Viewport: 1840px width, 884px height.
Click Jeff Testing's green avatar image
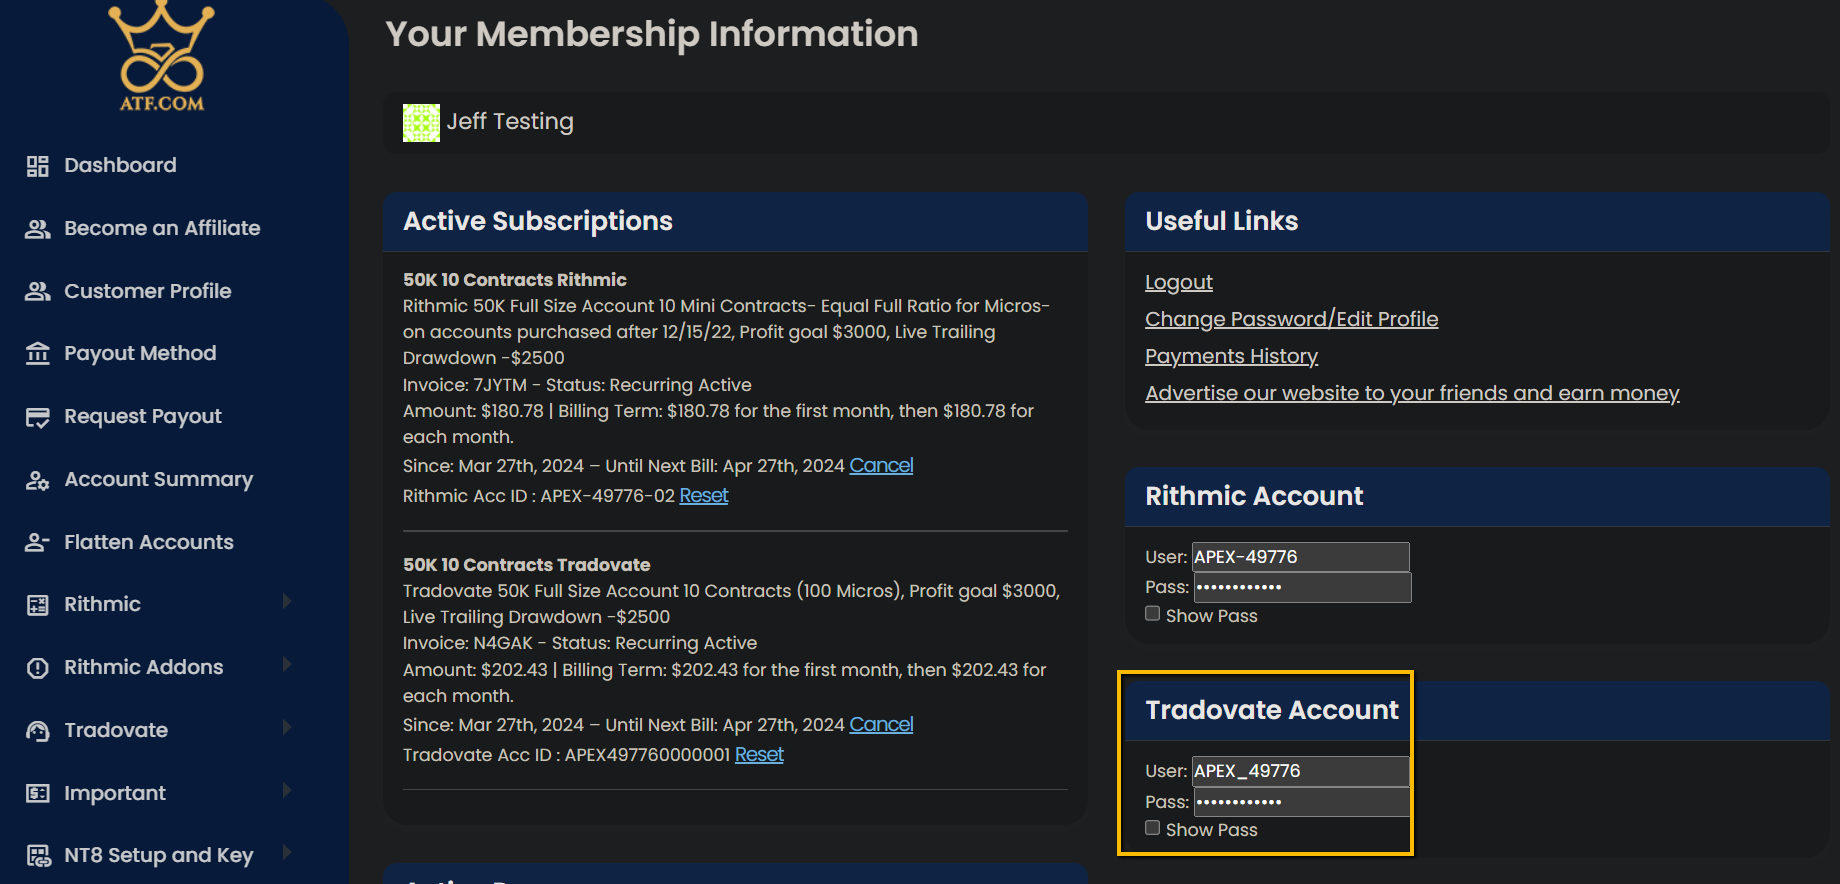point(421,123)
